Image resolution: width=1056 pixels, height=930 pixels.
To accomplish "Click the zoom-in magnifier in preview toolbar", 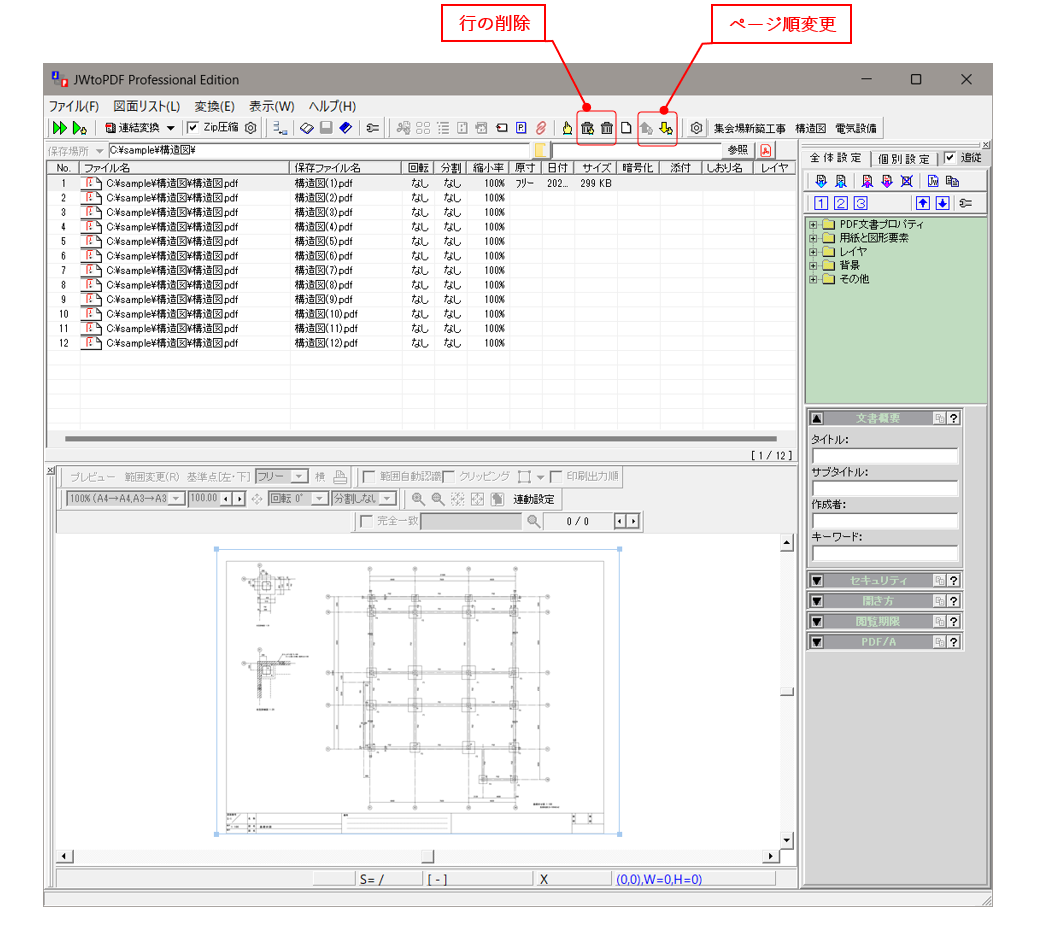I will pyautogui.click(x=417, y=501).
